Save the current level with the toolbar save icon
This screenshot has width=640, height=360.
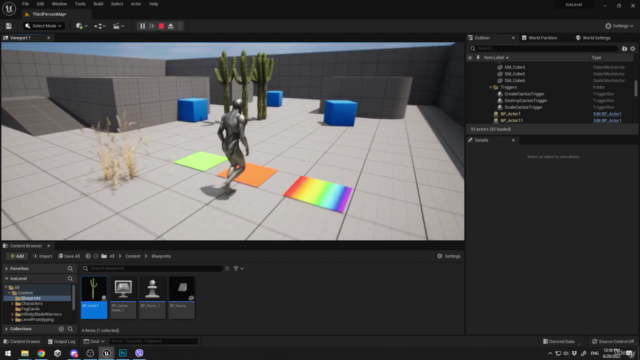(9, 26)
